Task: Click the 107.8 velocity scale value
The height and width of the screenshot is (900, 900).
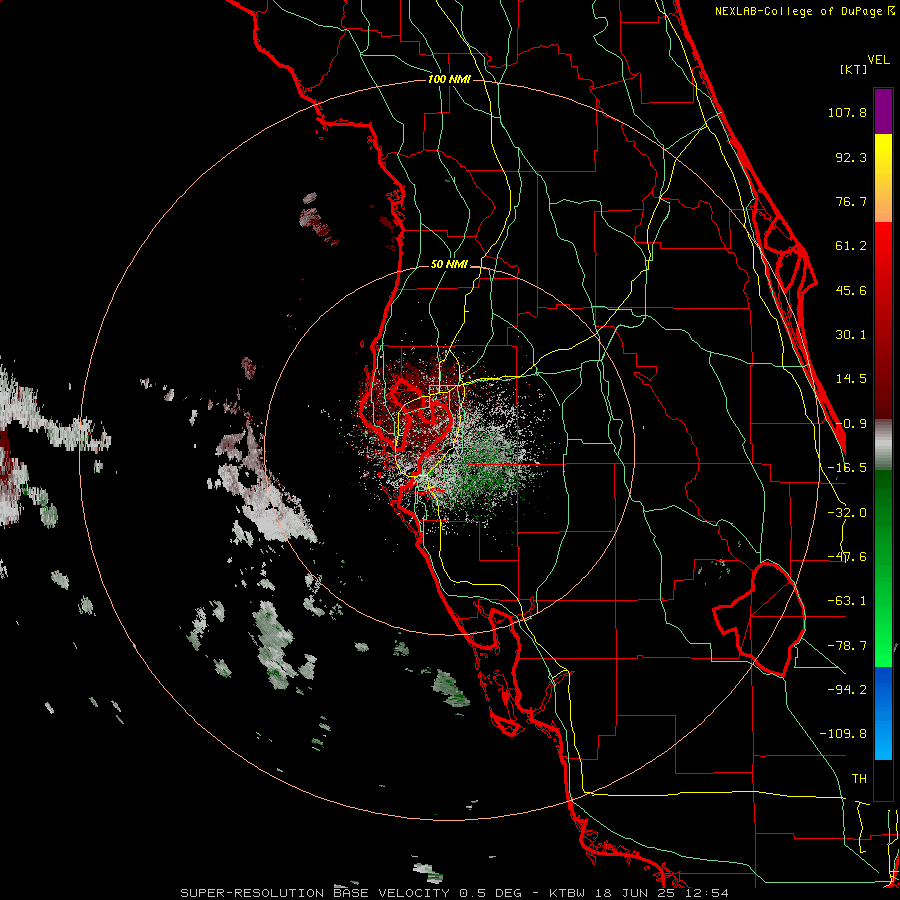Action: point(847,112)
